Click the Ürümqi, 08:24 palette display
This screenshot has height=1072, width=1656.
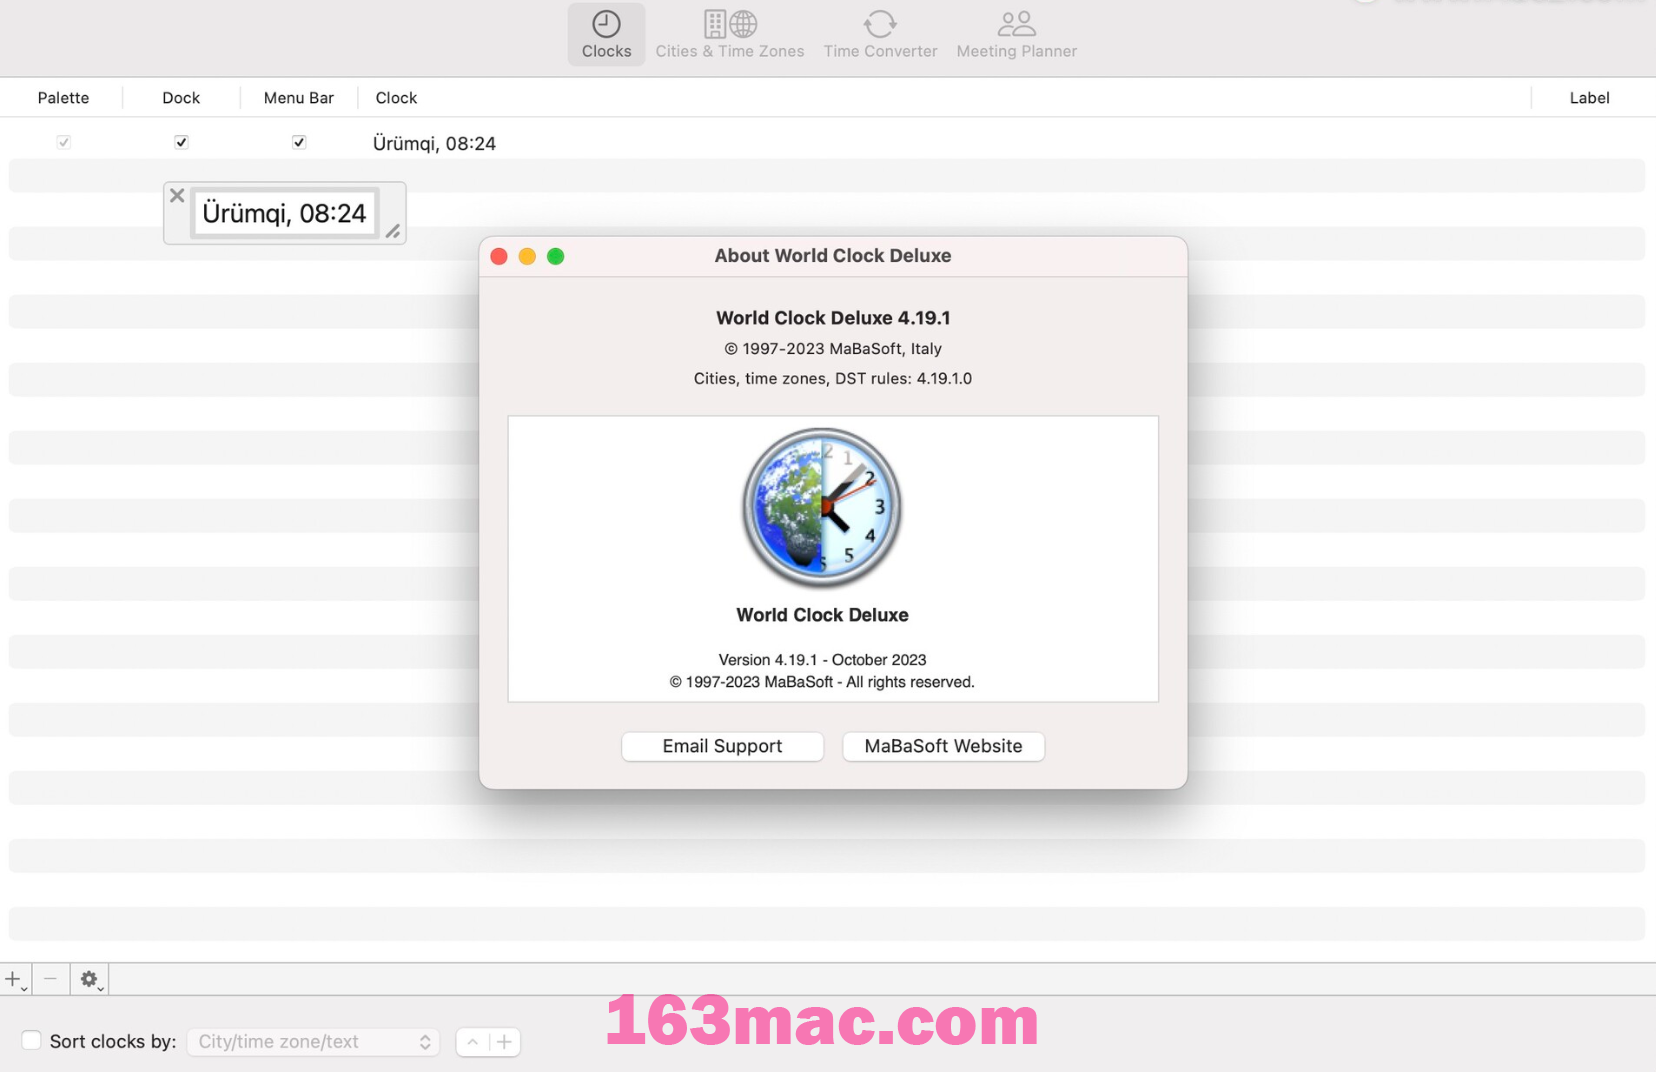tap(285, 213)
